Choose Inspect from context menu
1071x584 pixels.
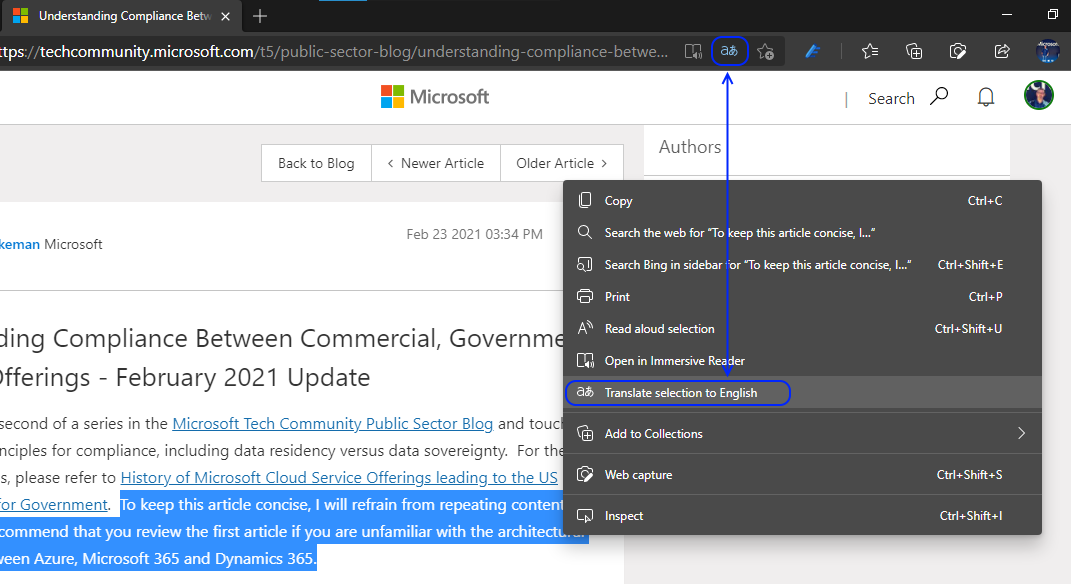point(803,516)
